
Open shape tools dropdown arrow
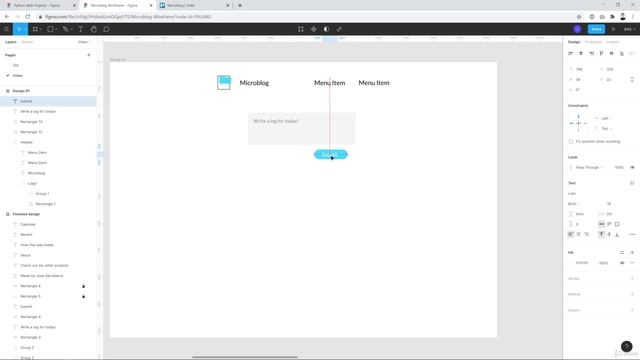[x=56, y=29]
